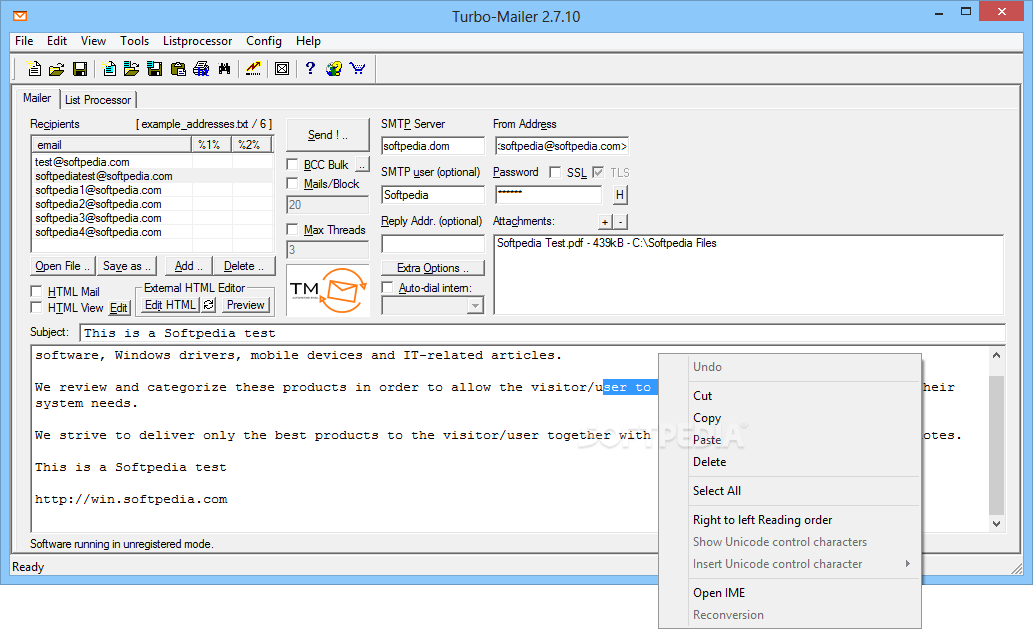Click the Save message floppy disk icon

point(80,68)
